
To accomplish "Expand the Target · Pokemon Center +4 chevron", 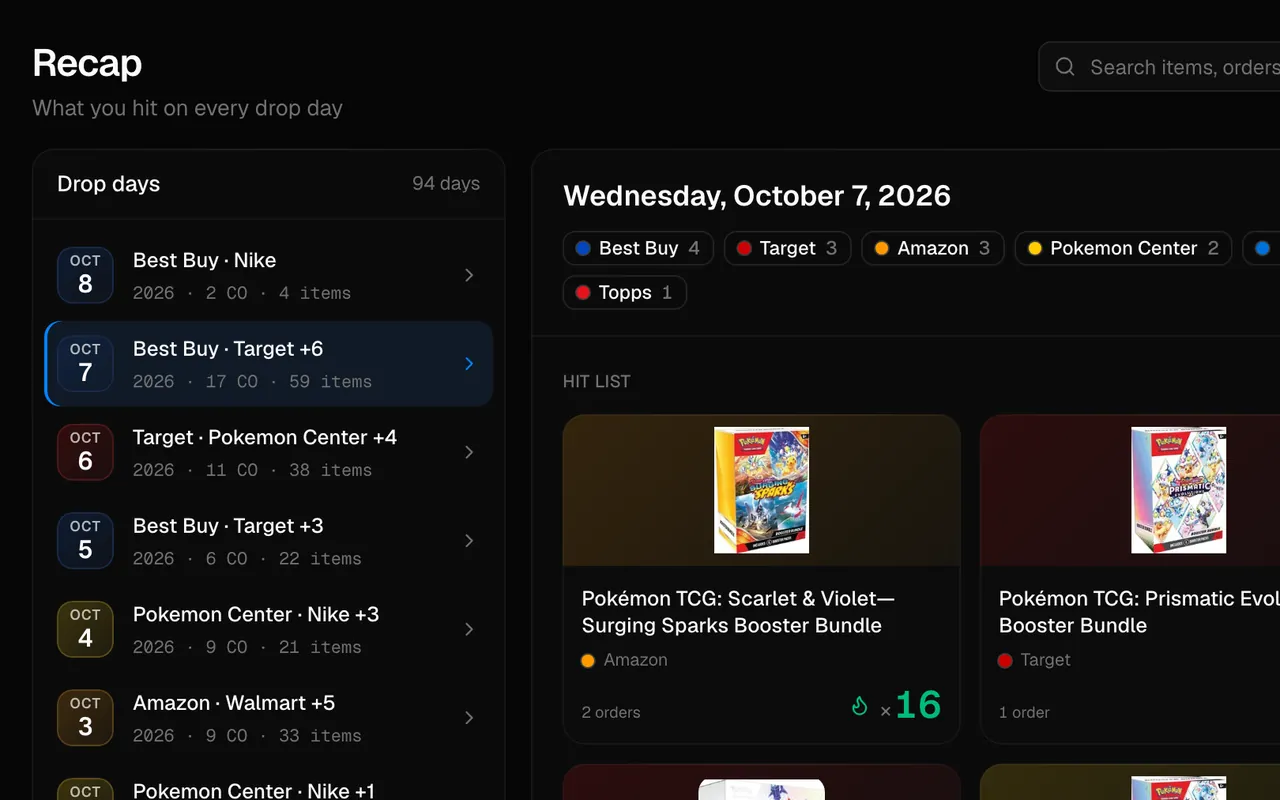I will click(469, 452).
